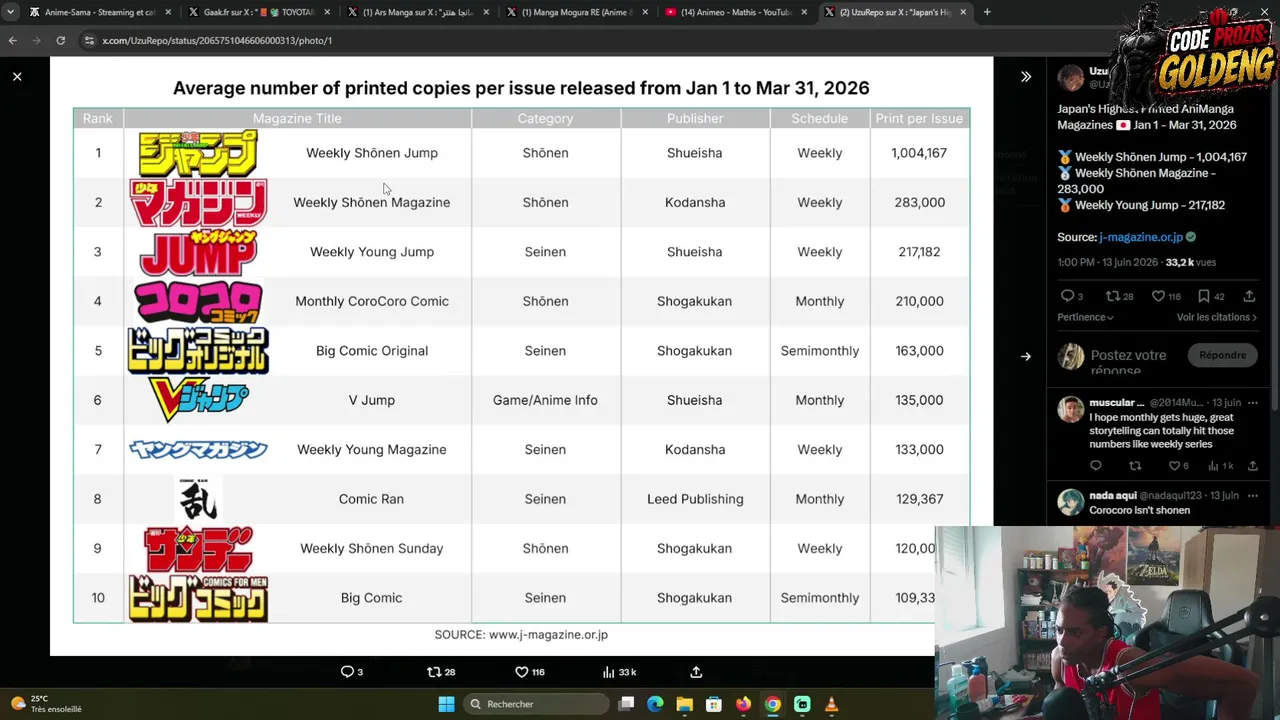Click the site information icon in address bar

pyautogui.click(x=89, y=40)
